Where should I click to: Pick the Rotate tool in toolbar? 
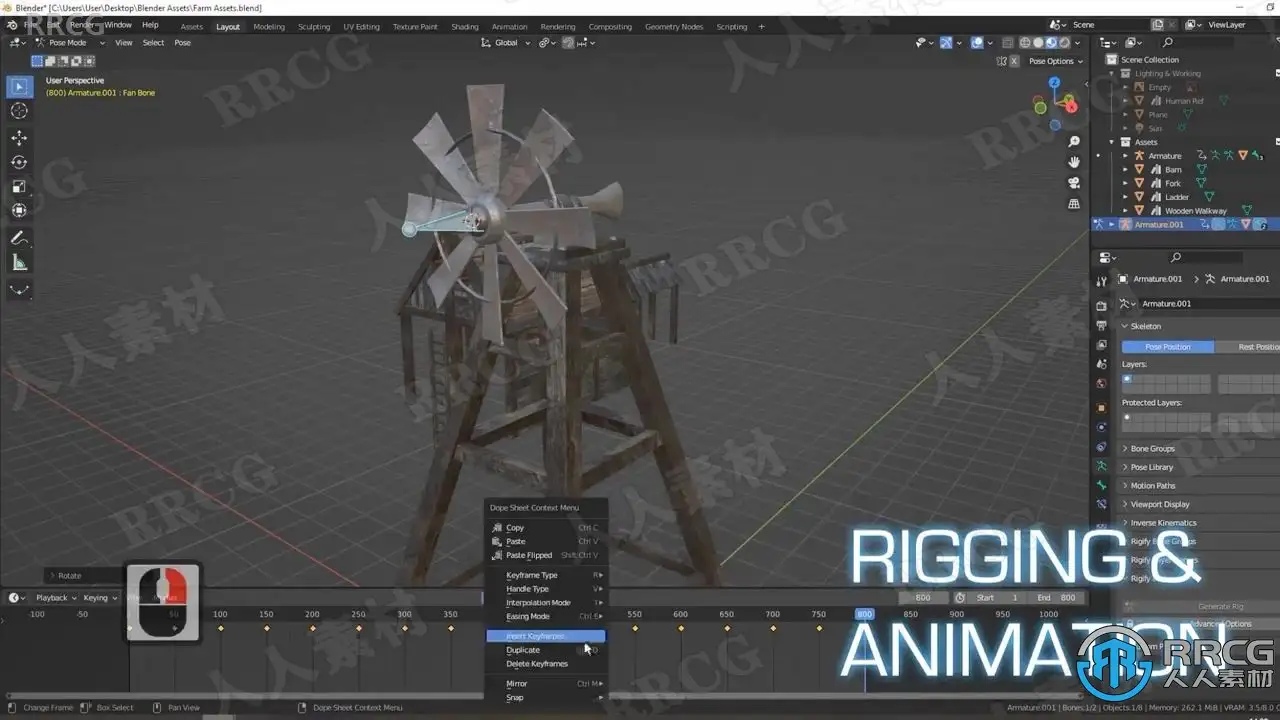19,162
